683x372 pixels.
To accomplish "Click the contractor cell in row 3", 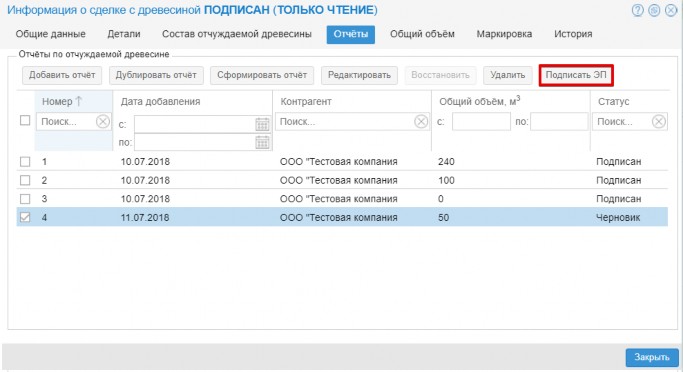I will (x=338, y=199).
